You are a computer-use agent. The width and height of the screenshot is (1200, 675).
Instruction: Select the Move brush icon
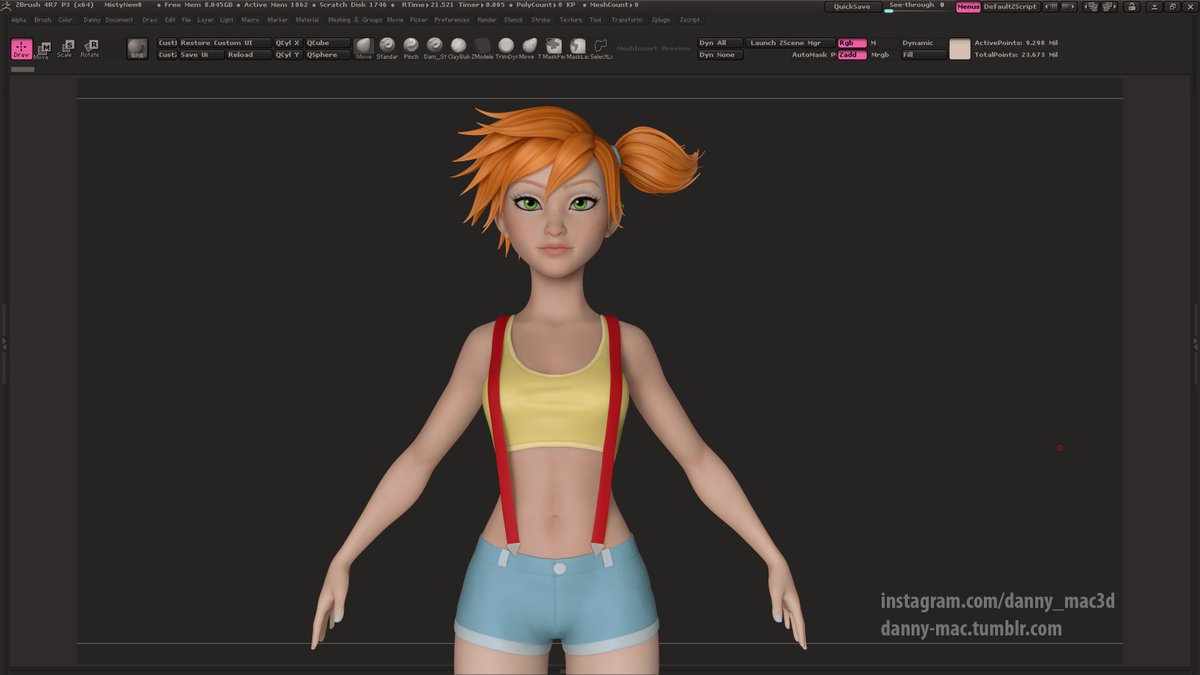coord(364,48)
